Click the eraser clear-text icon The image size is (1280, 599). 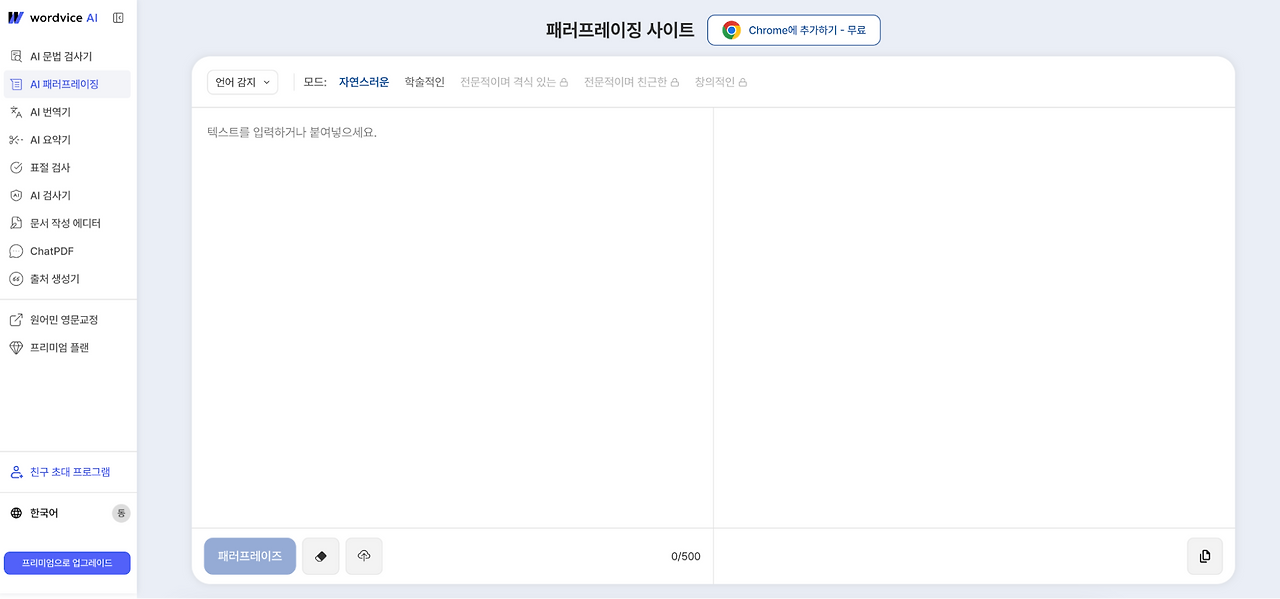point(321,556)
